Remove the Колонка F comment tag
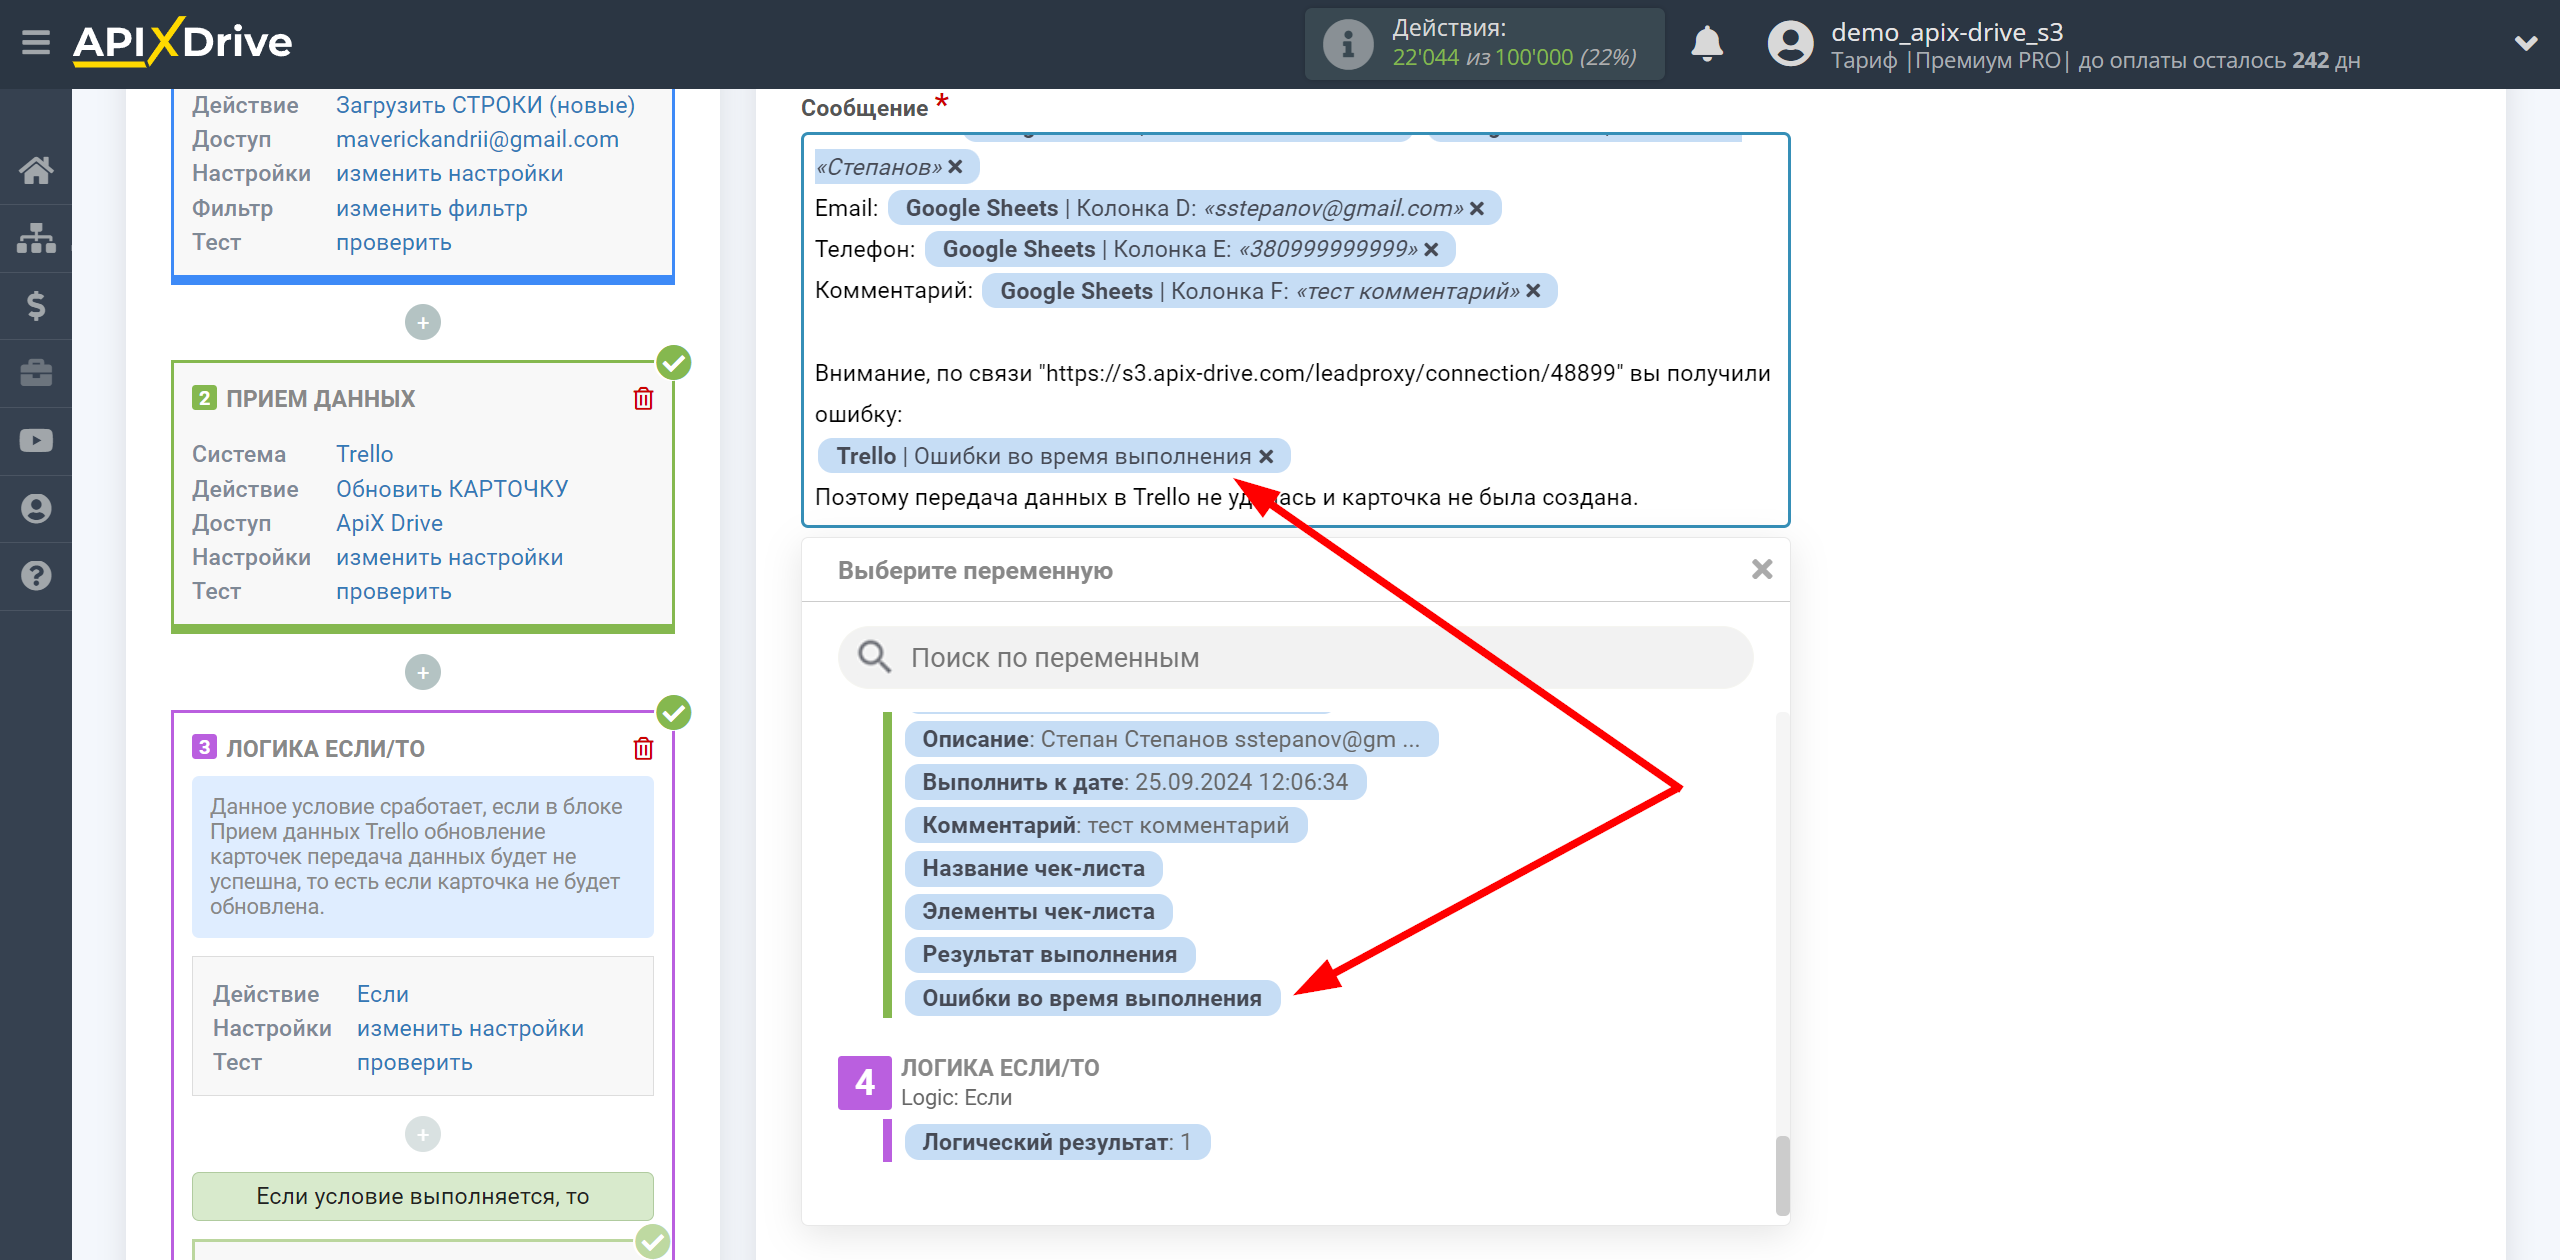The image size is (2560, 1260). tap(1533, 290)
